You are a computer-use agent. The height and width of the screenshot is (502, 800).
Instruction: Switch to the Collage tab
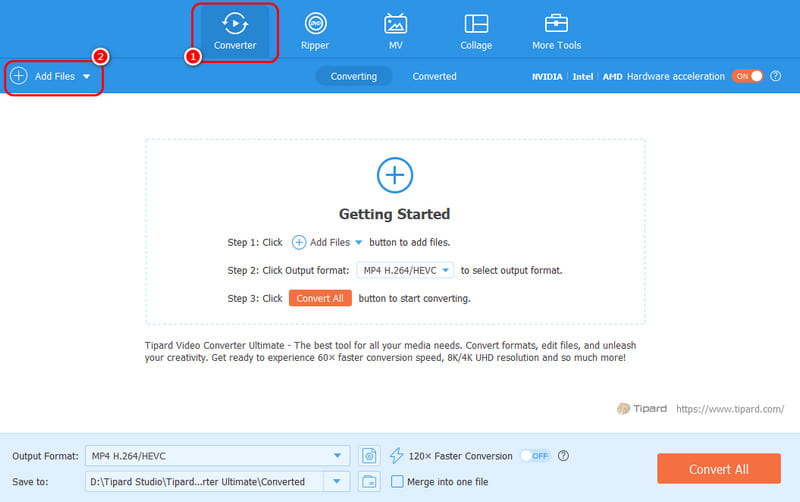(x=476, y=32)
